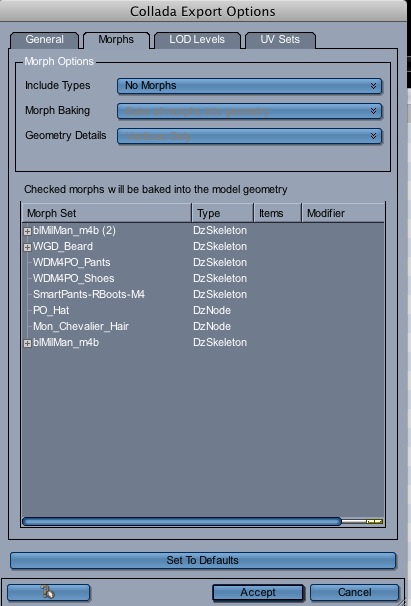The height and width of the screenshot is (606, 411).
Task: Open the UV Sets tab
Action: (x=280, y=40)
